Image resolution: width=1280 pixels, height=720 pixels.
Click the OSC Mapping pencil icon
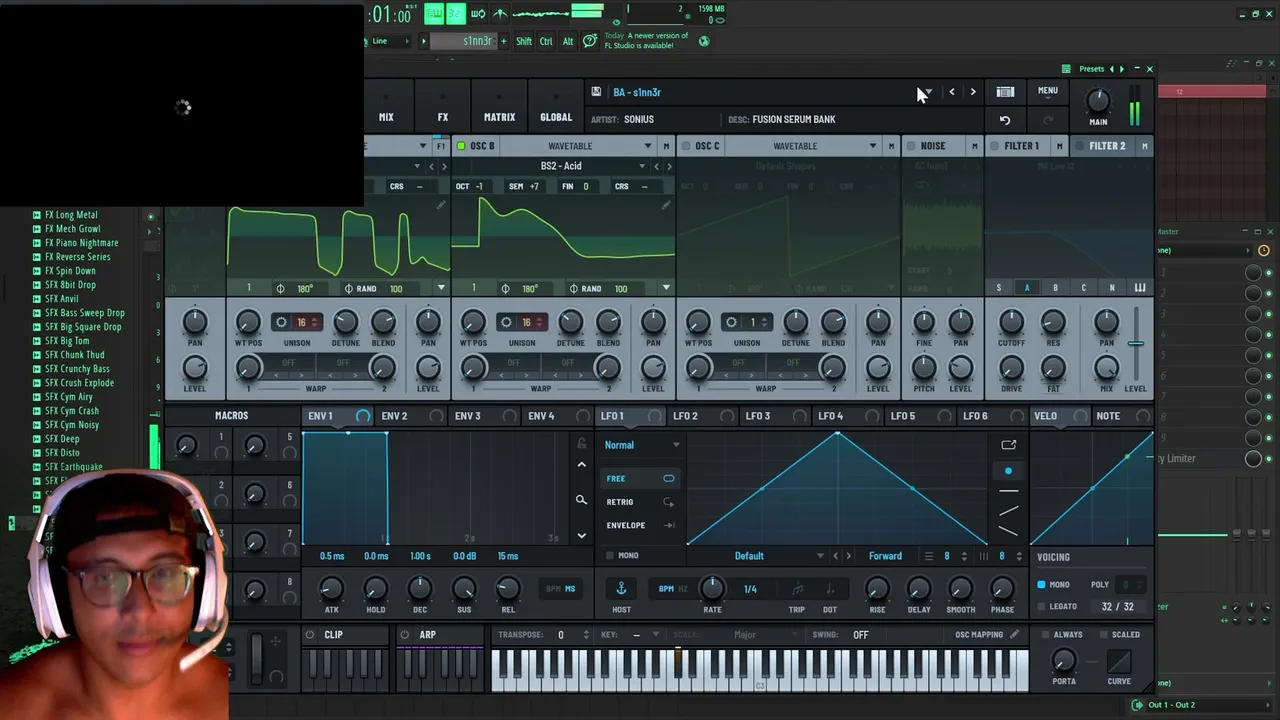tap(1014, 634)
